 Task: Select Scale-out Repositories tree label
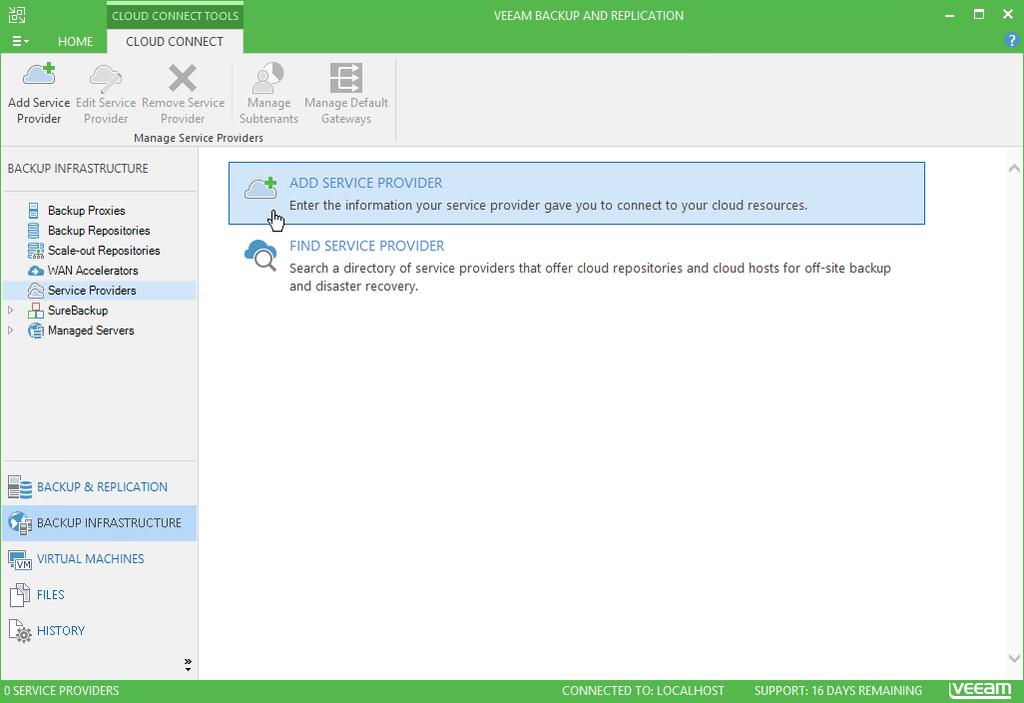[104, 250]
